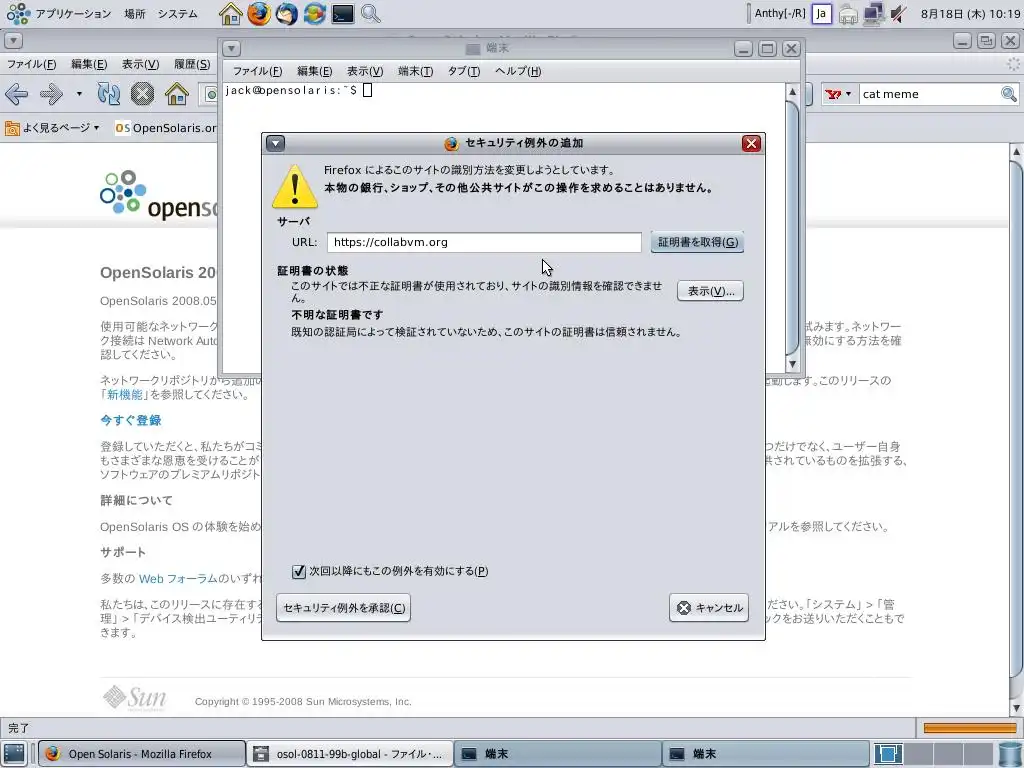Screen dimensions: 1024x768
Task: Open Firefox 履歴(S) menu
Action: click(191, 64)
